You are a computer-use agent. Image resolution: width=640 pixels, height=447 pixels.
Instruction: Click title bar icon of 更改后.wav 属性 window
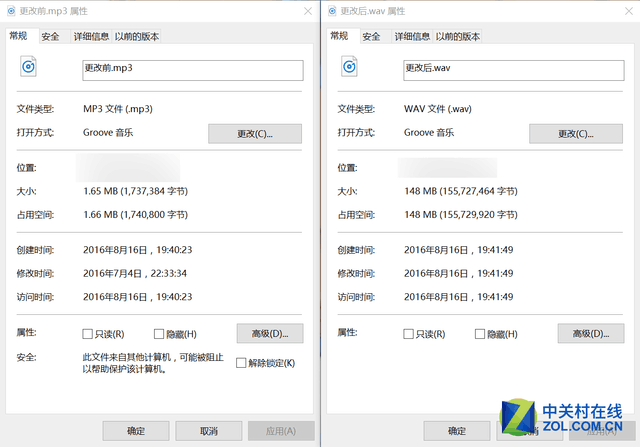pyautogui.click(x=332, y=11)
